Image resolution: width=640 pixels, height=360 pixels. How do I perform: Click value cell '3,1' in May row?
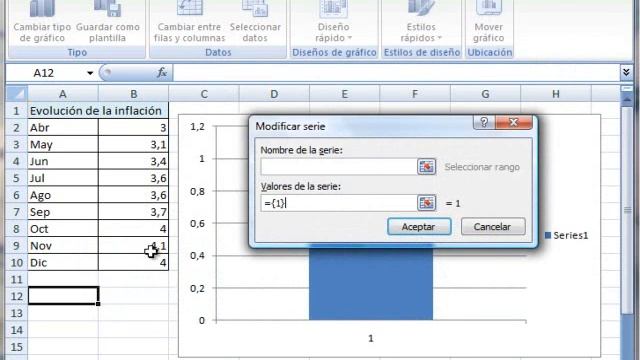(x=133, y=144)
